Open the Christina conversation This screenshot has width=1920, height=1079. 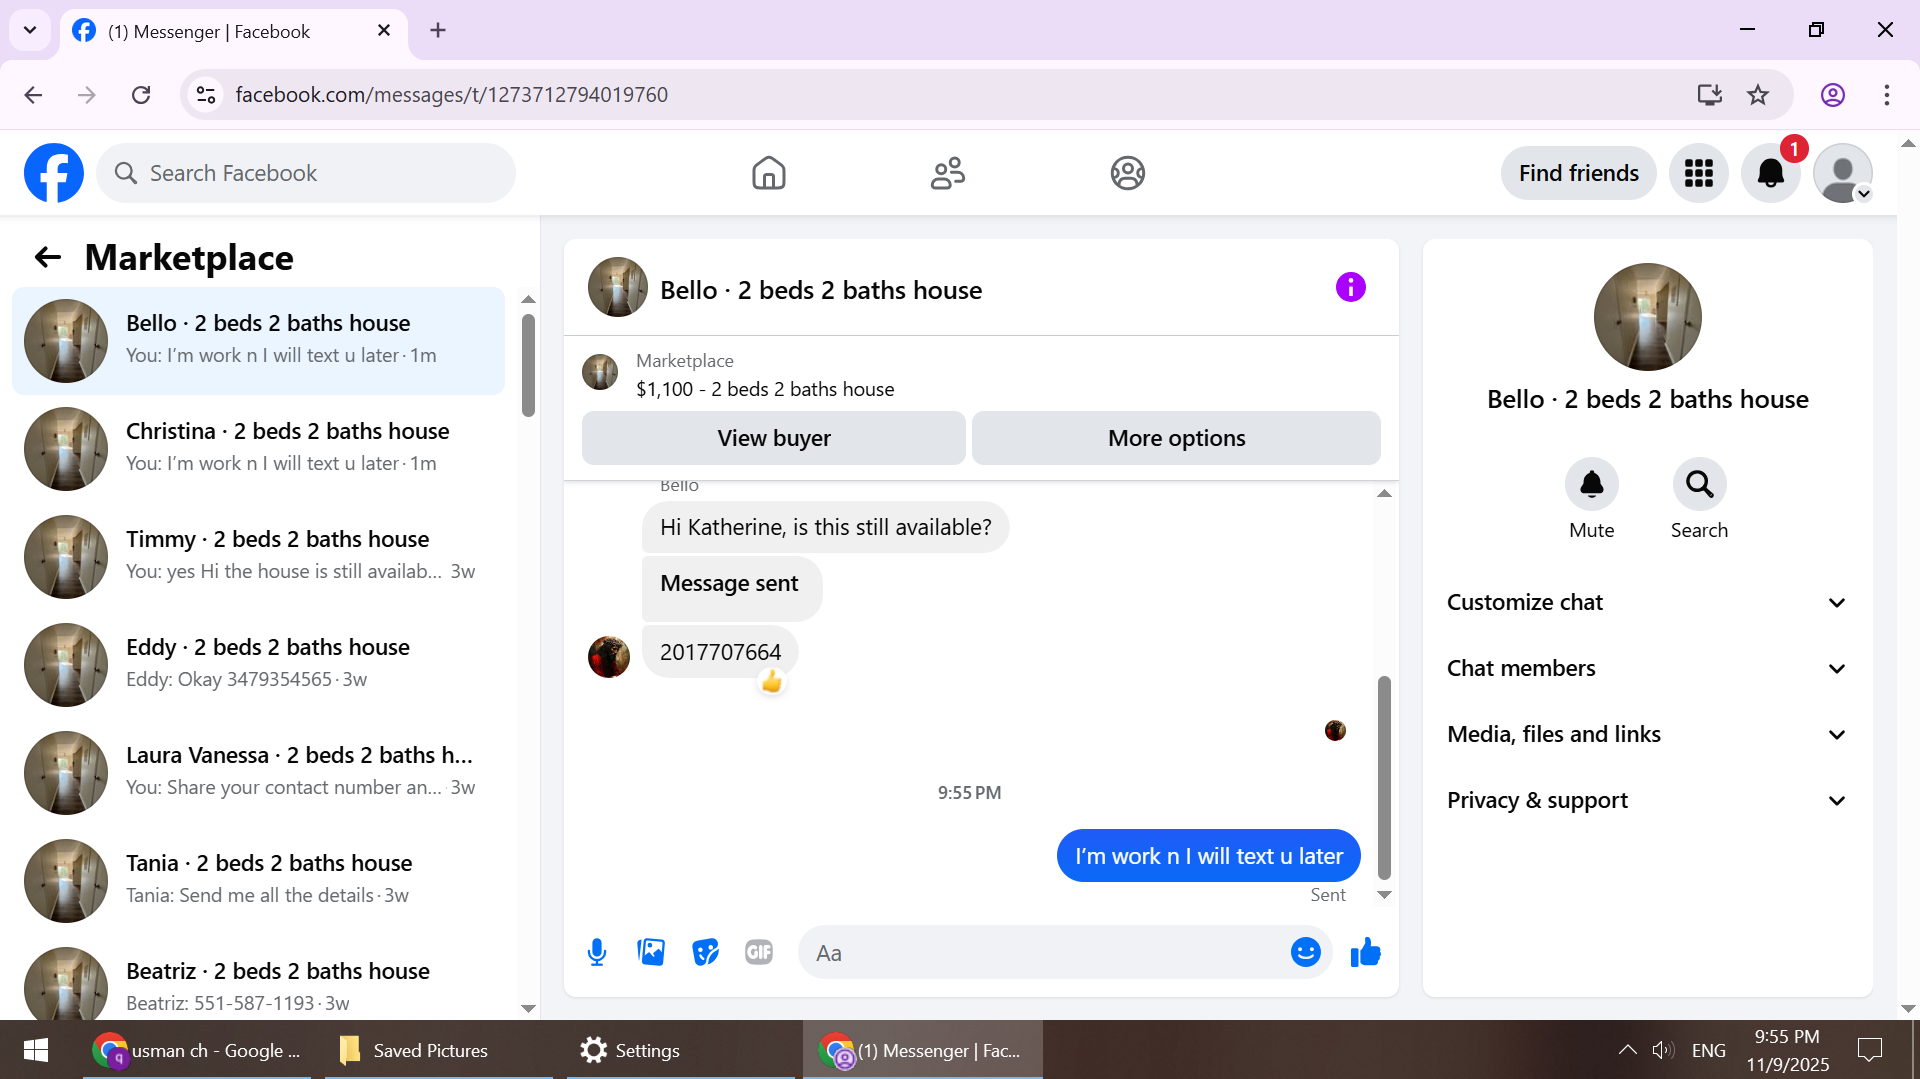tap(258, 449)
